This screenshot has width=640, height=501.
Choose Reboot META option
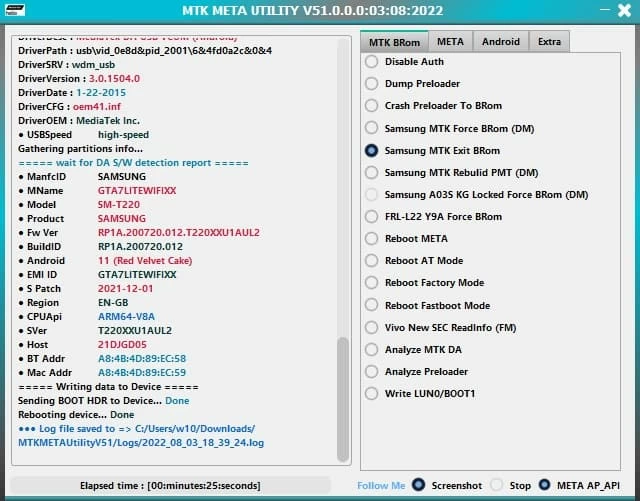pyautogui.click(x=372, y=239)
